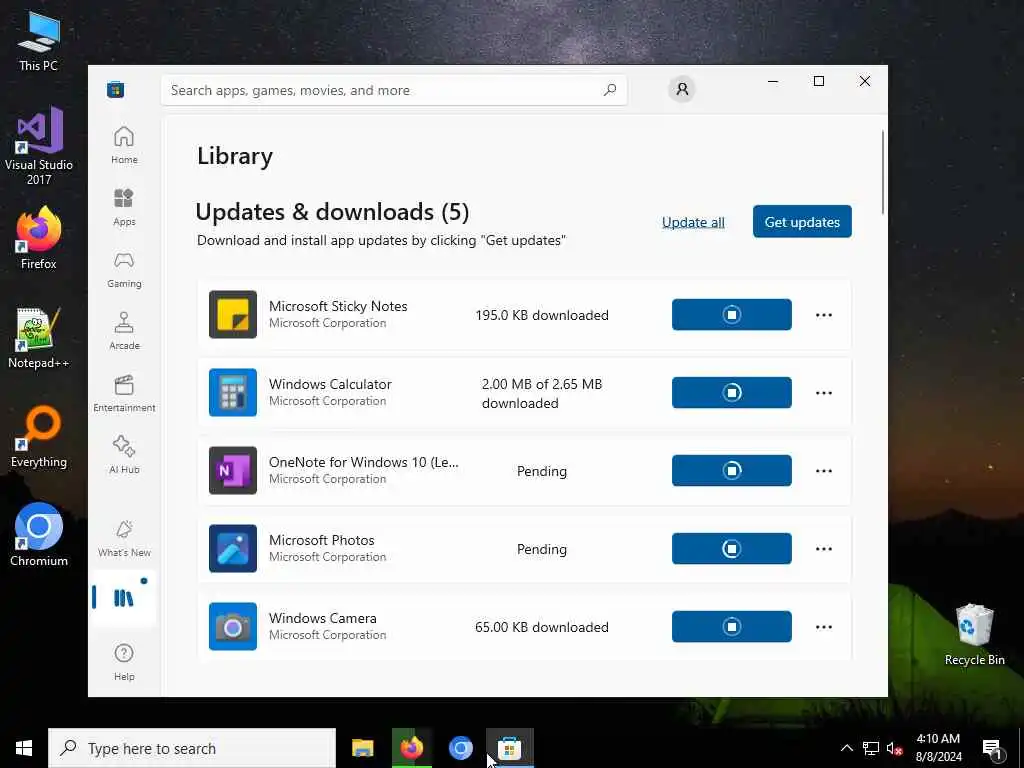The height and width of the screenshot is (768, 1024).
Task: Open the Windows Start menu
Action: (x=24, y=748)
